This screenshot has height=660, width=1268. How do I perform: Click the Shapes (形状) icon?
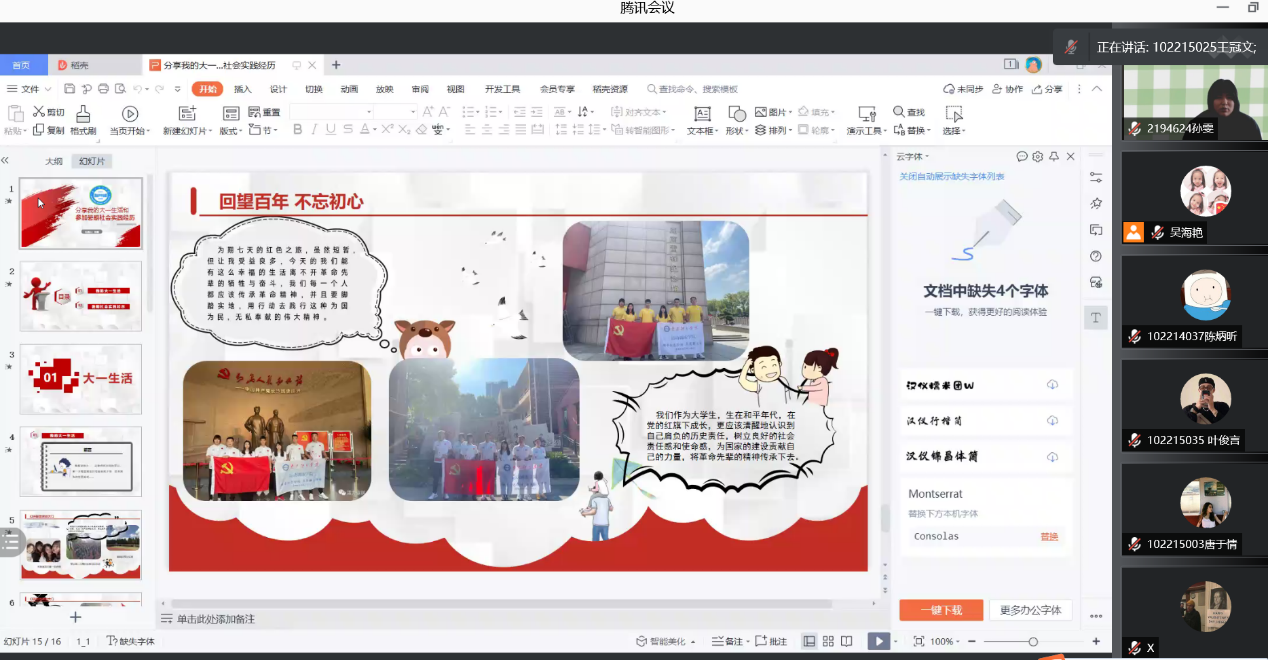tap(737, 114)
